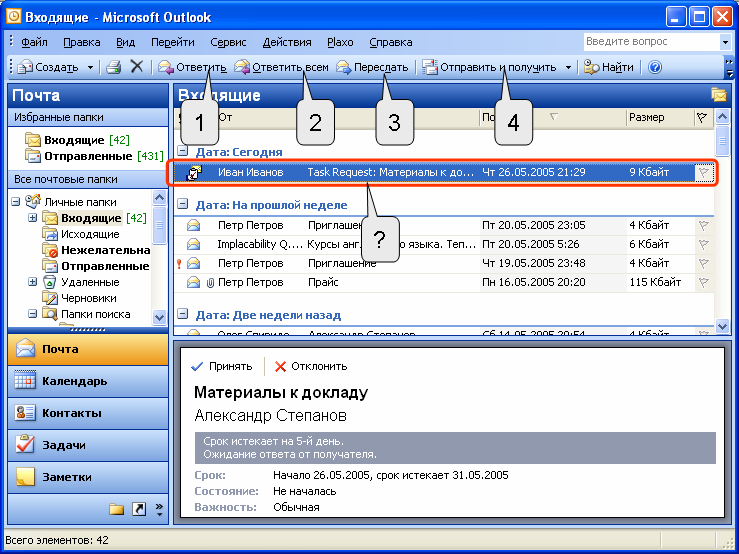
Task: Open the Сервис menu
Action: (228, 42)
